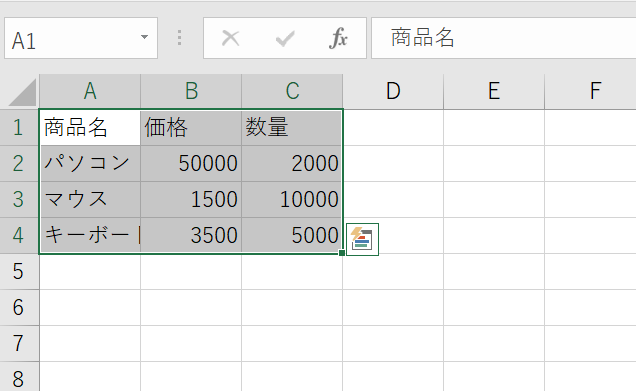Click the Cancel X formula bar icon
636x391 pixels.
tap(230, 39)
